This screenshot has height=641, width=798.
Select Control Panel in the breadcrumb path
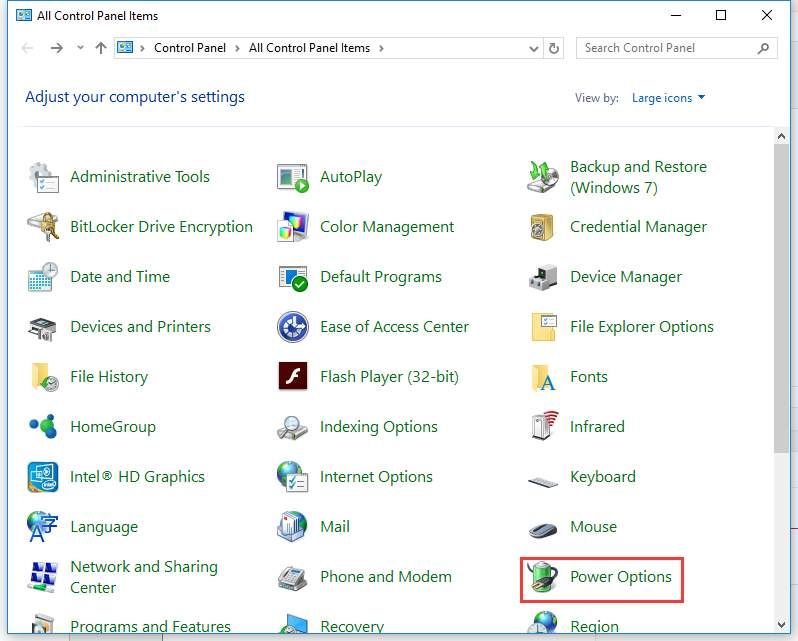191,48
